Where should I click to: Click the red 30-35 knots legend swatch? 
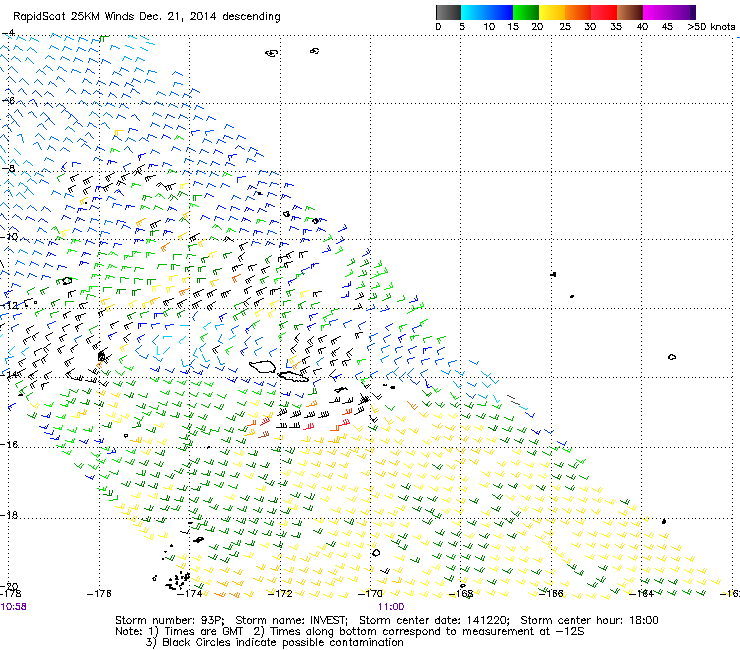pyautogui.click(x=604, y=12)
